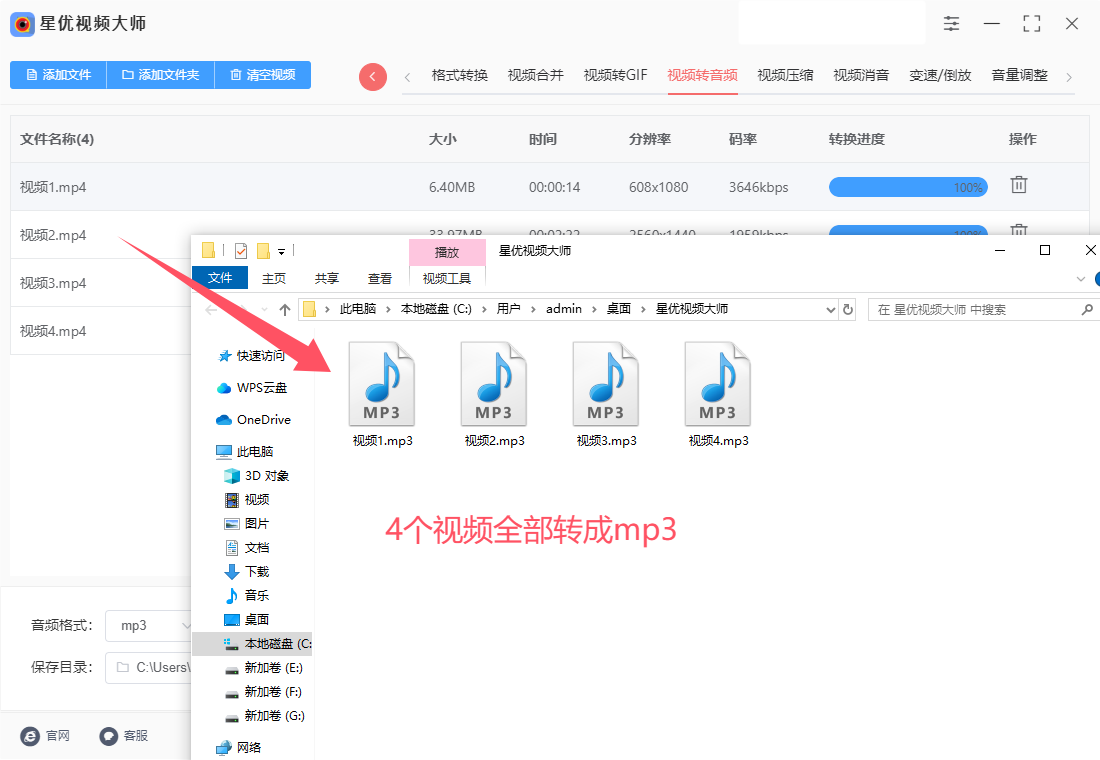Select the 视频转音频 tab
The image size is (1100, 760).
click(702, 76)
